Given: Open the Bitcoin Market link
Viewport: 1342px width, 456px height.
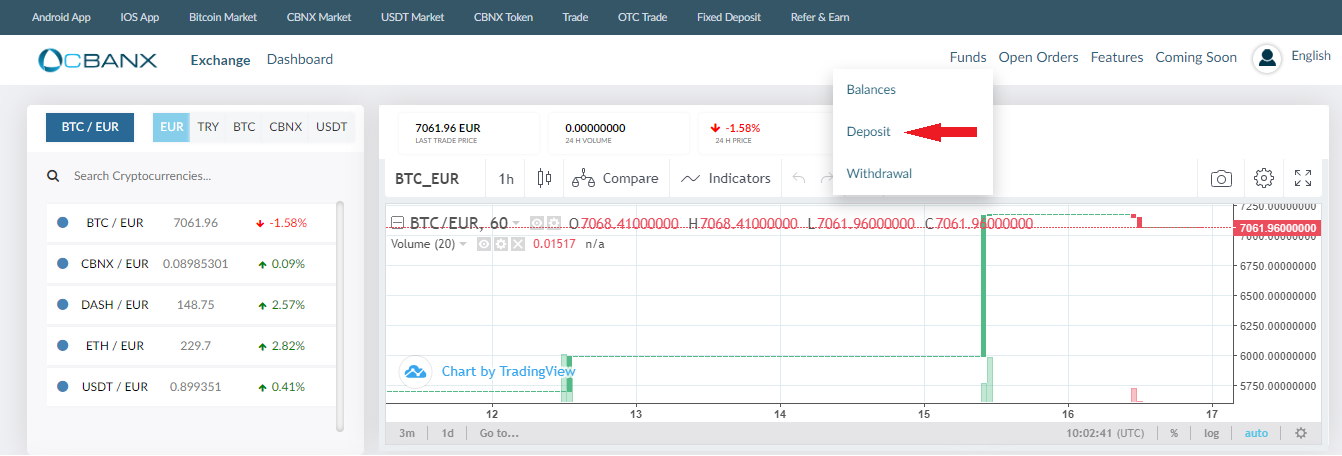Looking at the screenshot, I should coord(223,17).
